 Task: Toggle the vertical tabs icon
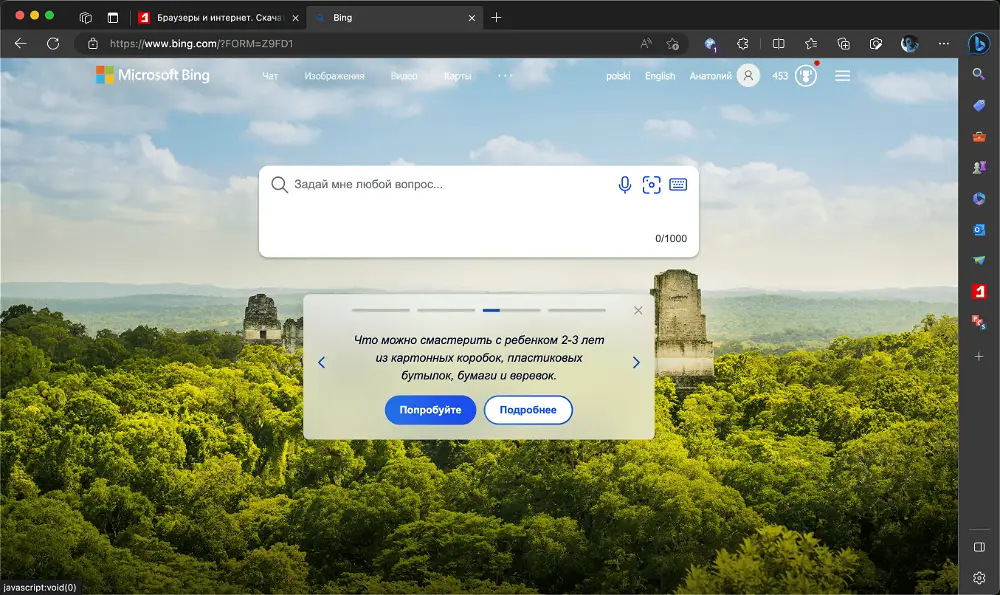click(113, 18)
